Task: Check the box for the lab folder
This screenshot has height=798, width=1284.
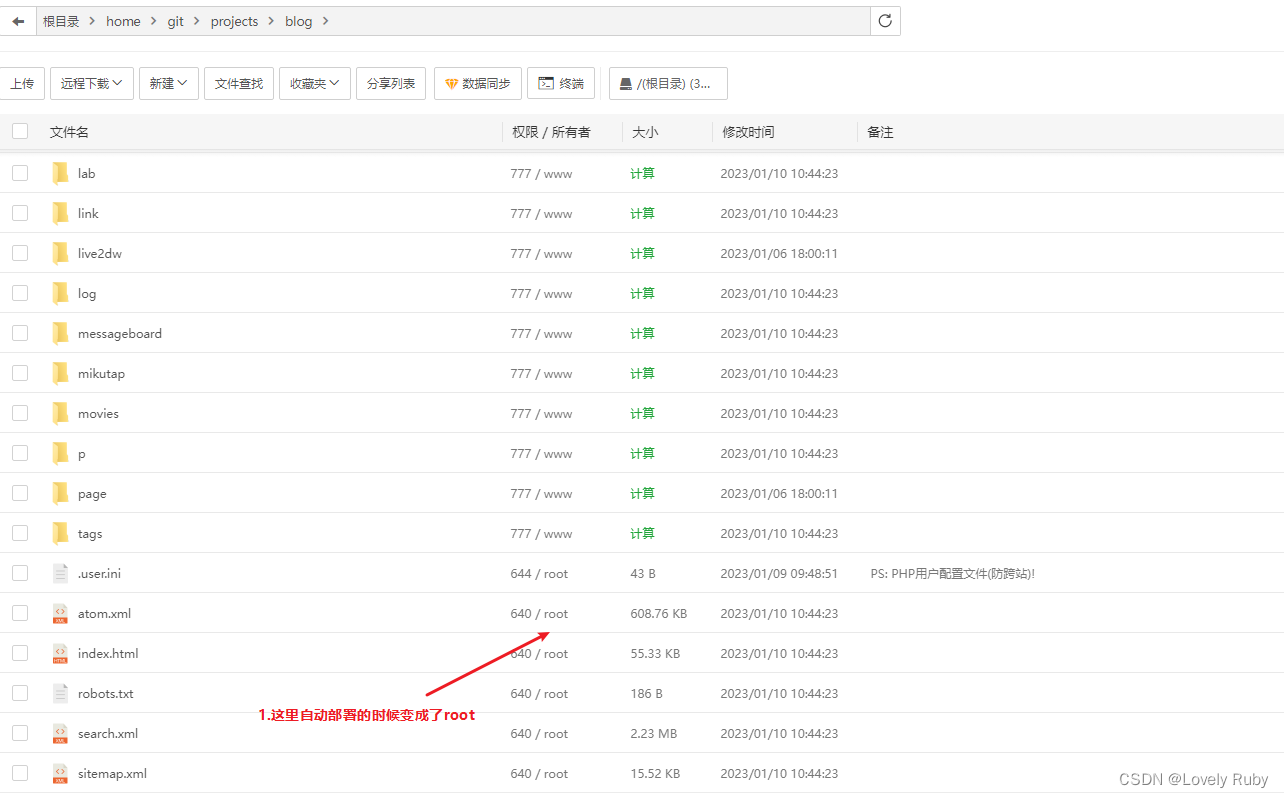Action: (x=20, y=173)
